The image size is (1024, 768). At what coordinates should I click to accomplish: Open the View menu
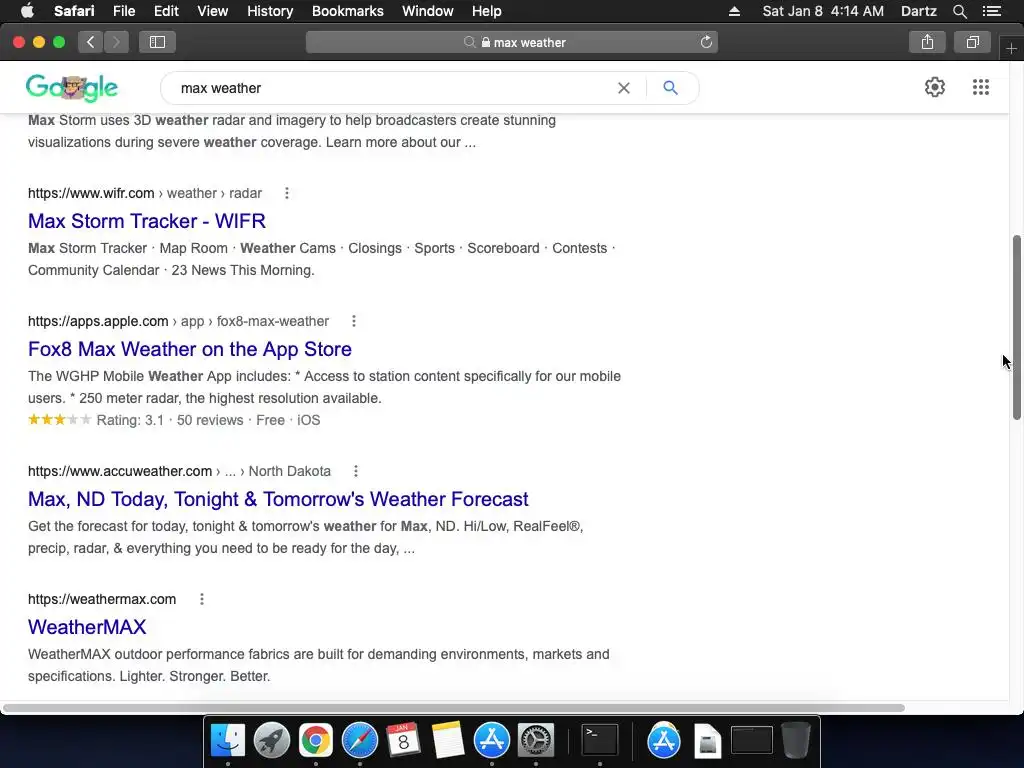212,11
